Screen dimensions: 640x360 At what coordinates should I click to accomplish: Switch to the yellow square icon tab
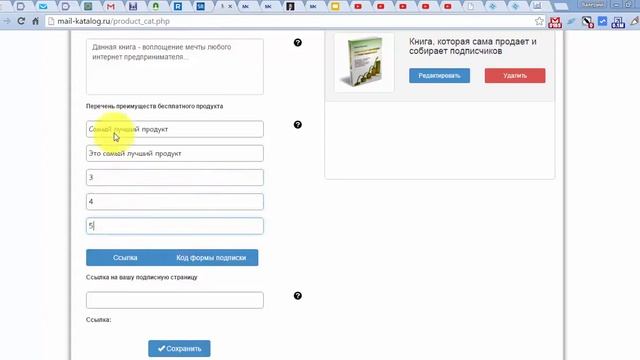tap(335, 6)
